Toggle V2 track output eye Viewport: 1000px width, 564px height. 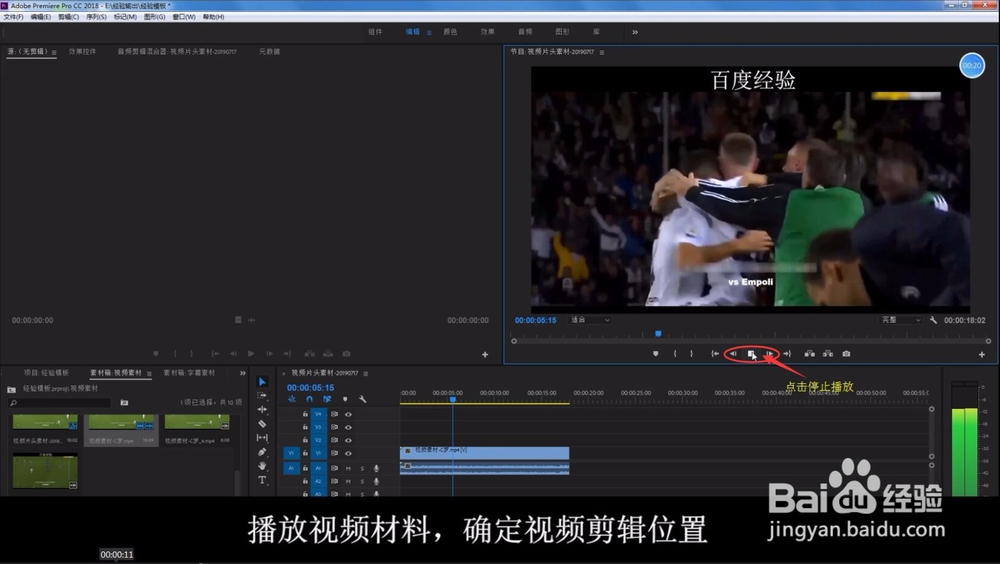(348, 440)
